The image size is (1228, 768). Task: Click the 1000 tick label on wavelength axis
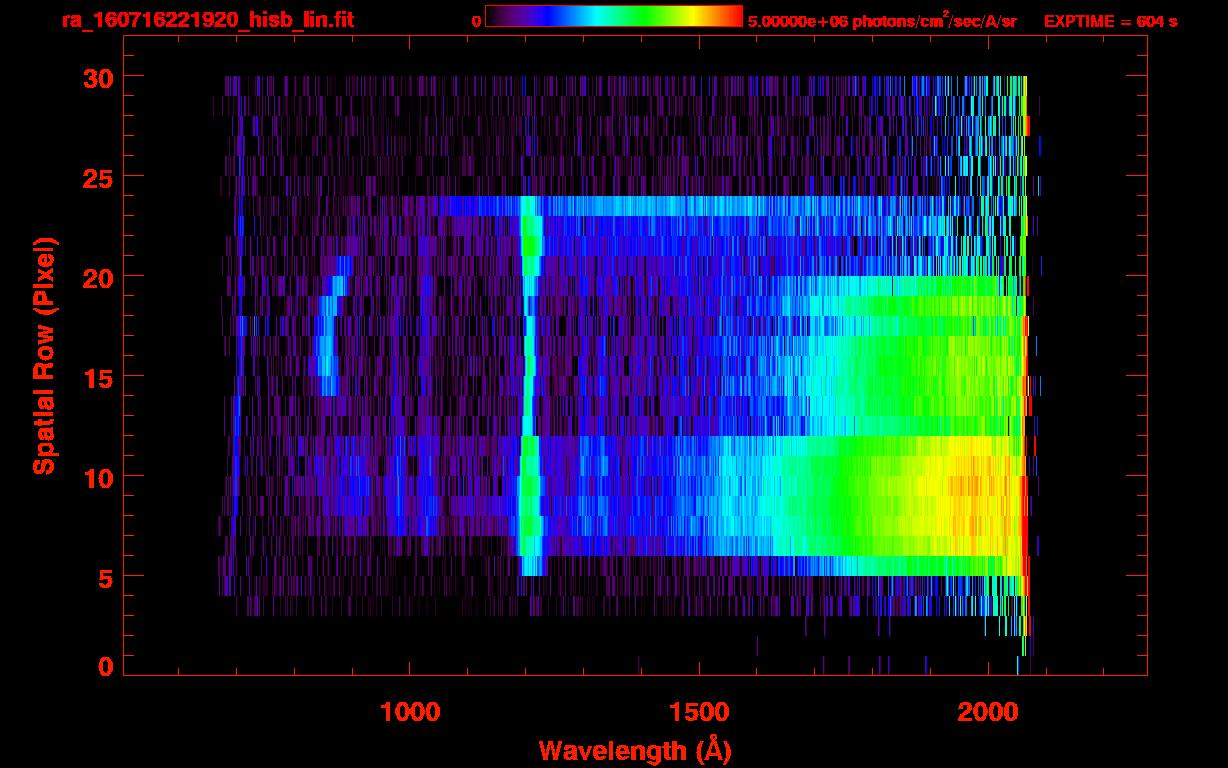coord(410,711)
